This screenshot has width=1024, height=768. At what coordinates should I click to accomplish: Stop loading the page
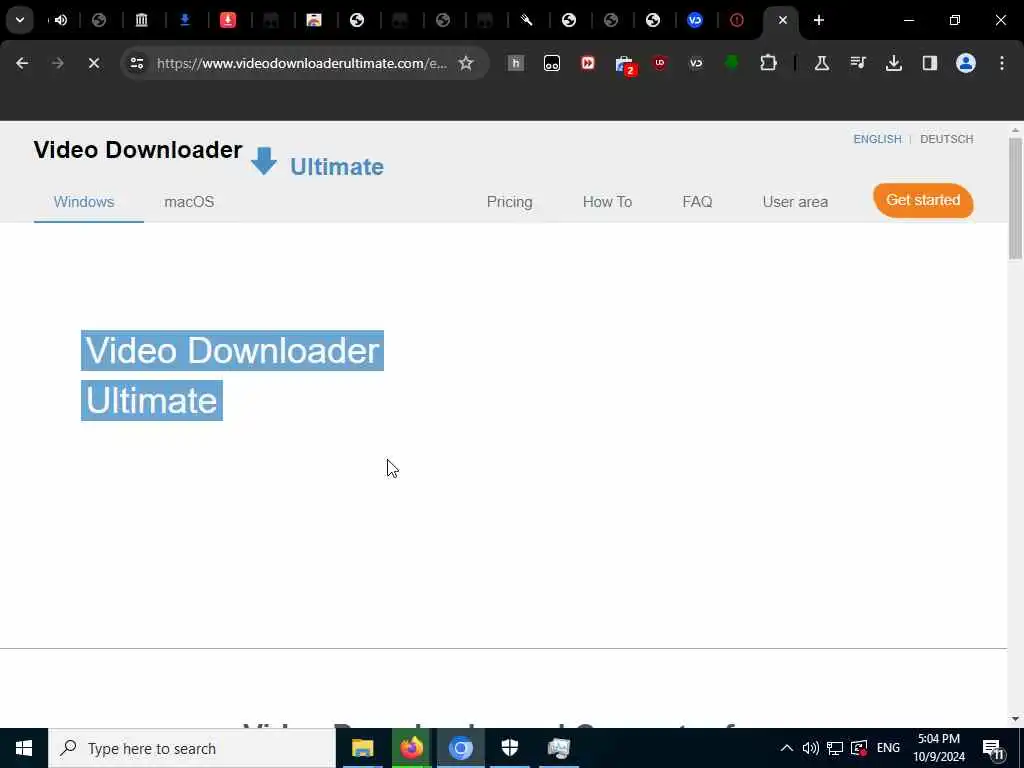pos(93,63)
